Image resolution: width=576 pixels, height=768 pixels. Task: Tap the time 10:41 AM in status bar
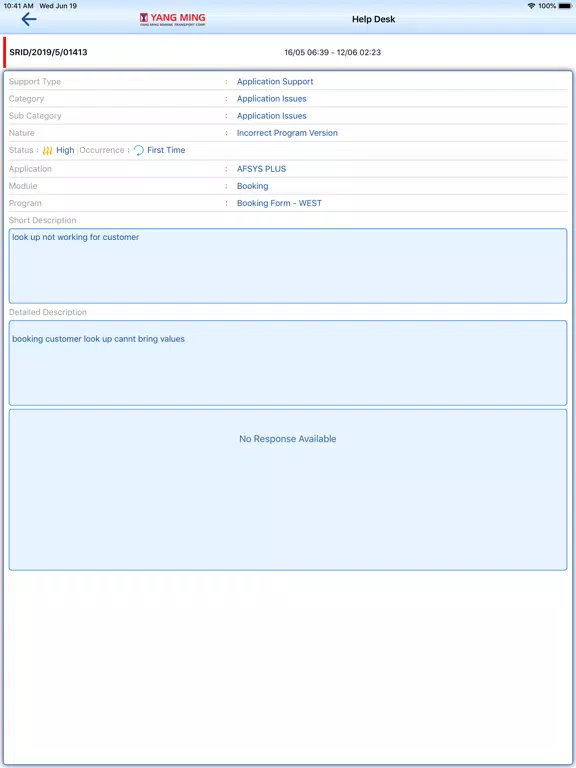(x=19, y=6)
